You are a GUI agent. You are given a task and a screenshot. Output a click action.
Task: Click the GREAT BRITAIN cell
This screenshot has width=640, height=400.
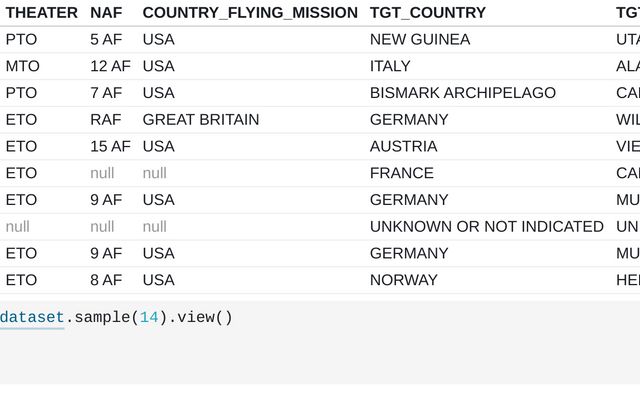[x=200, y=120]
